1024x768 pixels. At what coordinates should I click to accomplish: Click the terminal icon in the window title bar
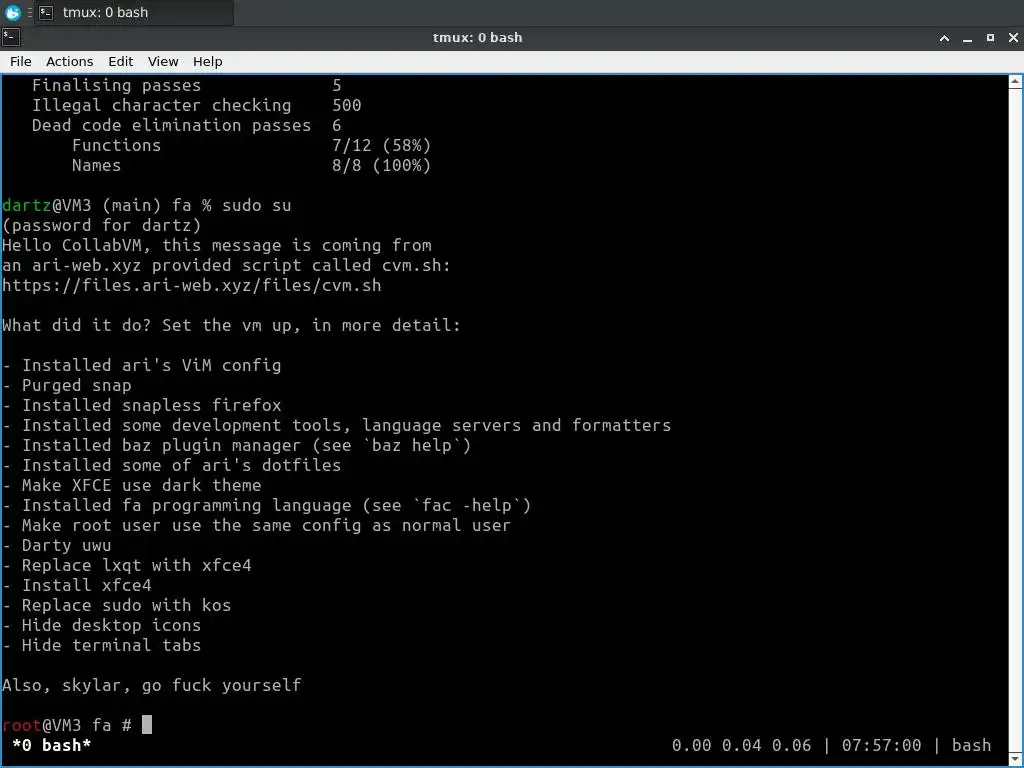tap(11, 37)
